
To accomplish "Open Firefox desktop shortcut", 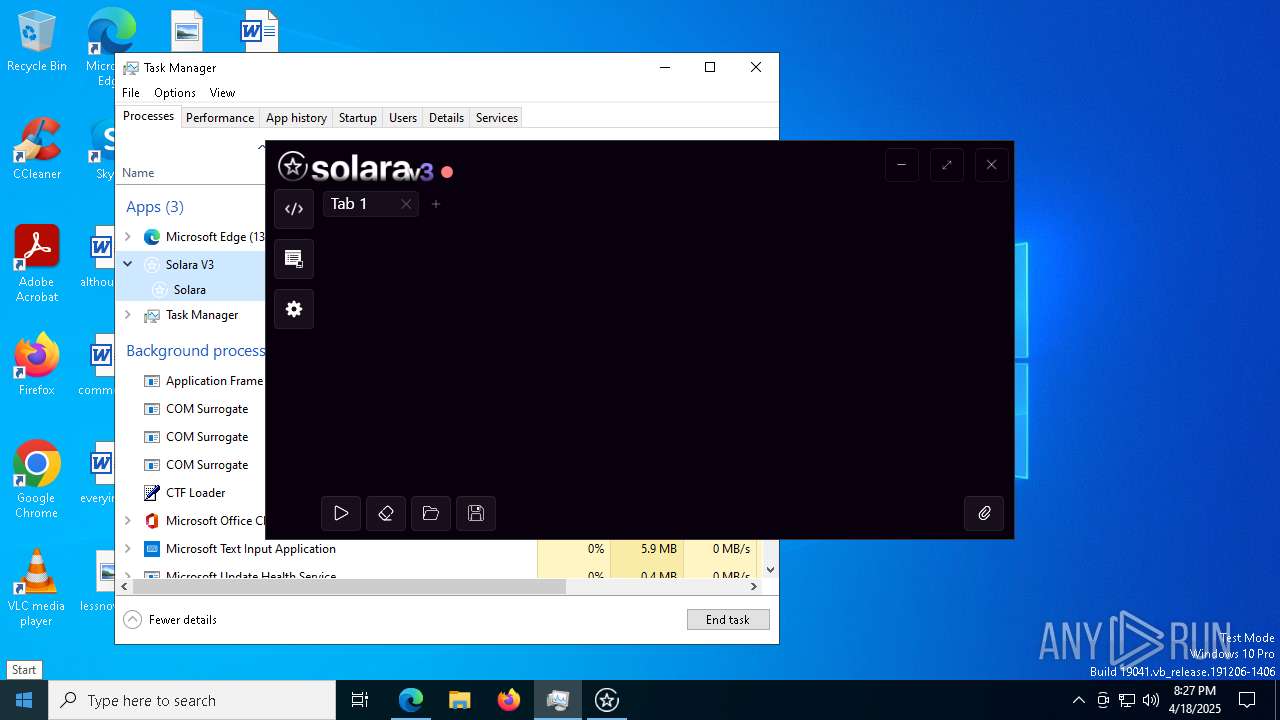I will (37, 365).
